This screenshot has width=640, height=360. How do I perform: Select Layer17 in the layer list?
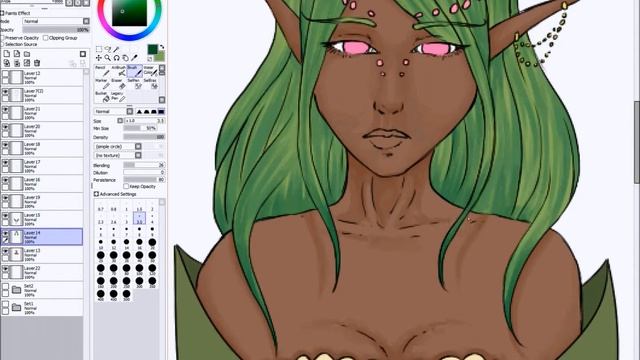point(42,166)
